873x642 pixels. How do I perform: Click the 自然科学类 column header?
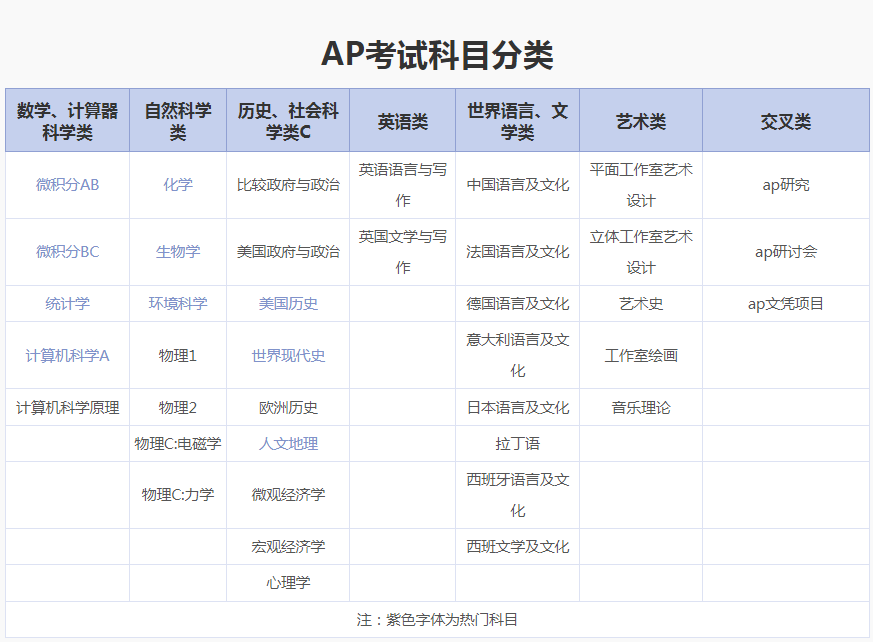(x=178, y=120)
